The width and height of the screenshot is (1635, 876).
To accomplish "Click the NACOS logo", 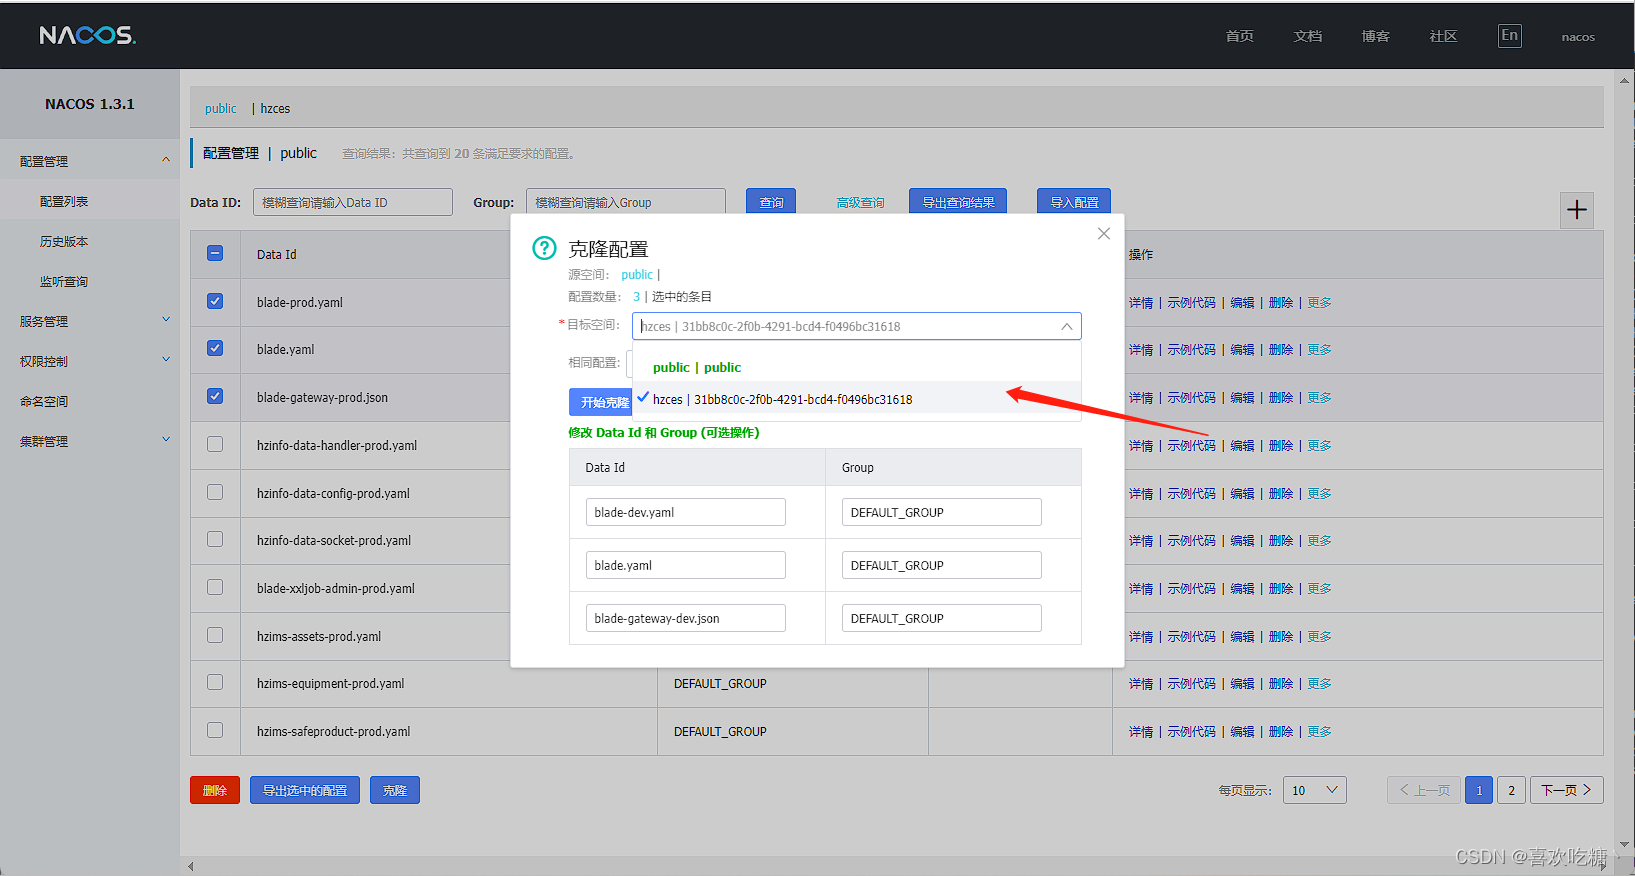I will [x=88, y=35].
